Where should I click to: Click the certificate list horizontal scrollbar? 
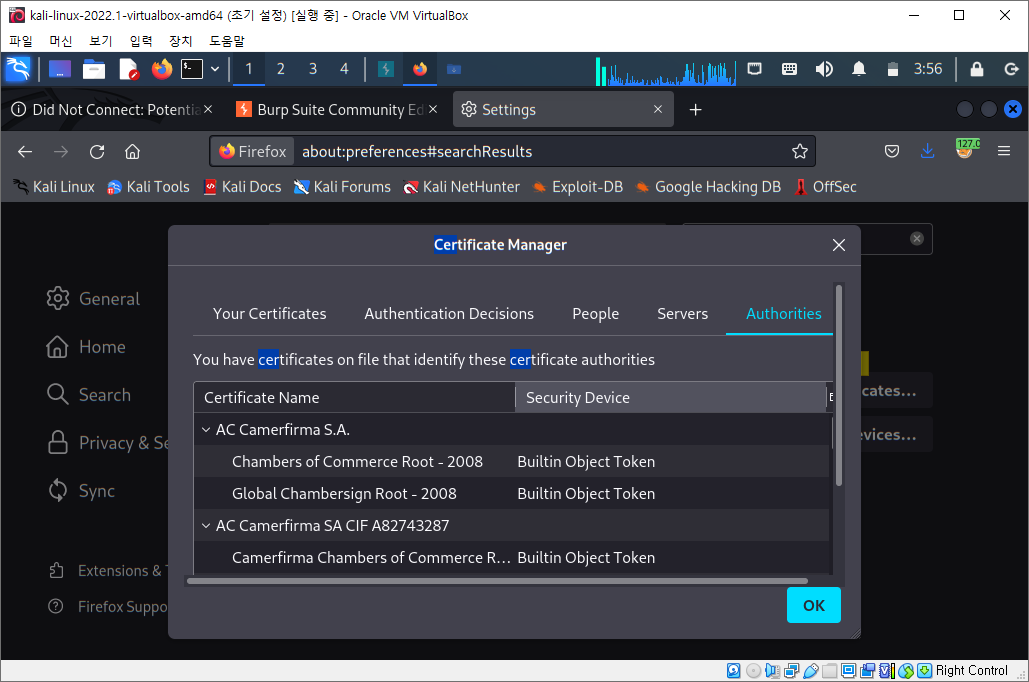pos(497,581)
